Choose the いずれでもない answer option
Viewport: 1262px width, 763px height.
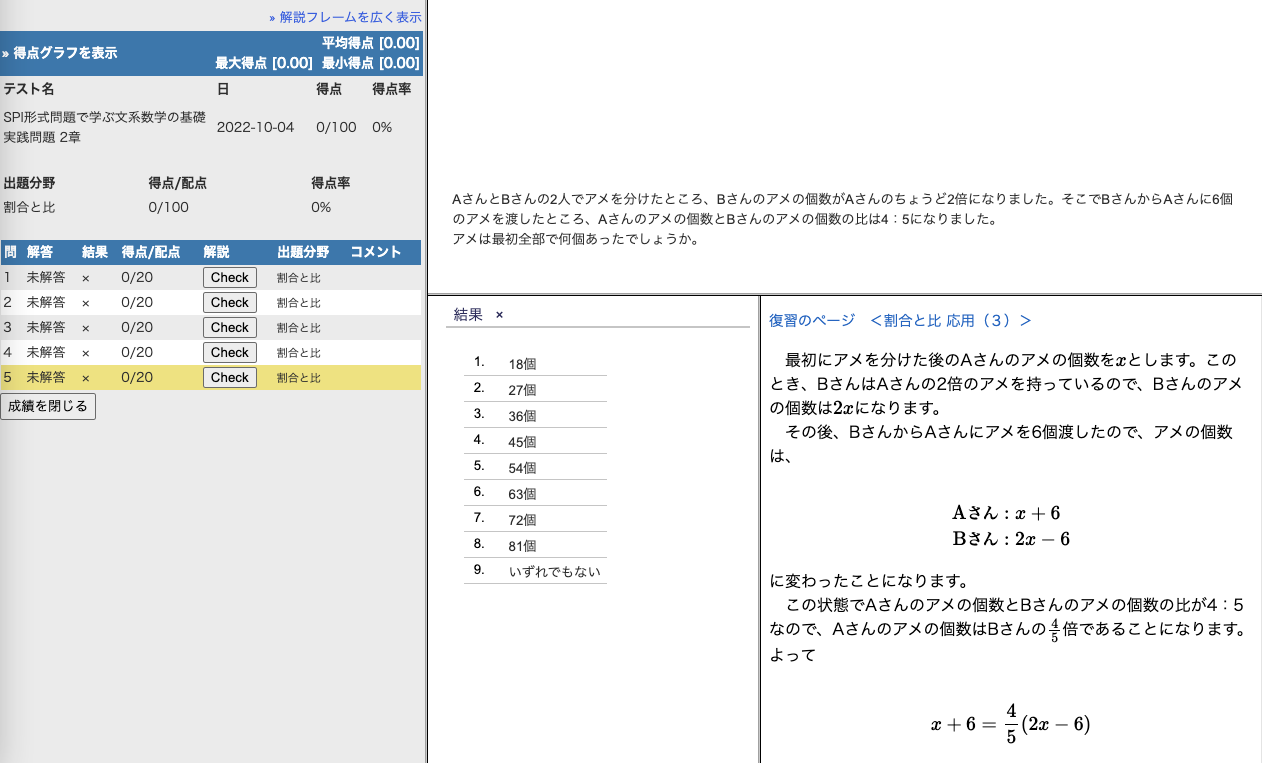[x=554, y=572]
